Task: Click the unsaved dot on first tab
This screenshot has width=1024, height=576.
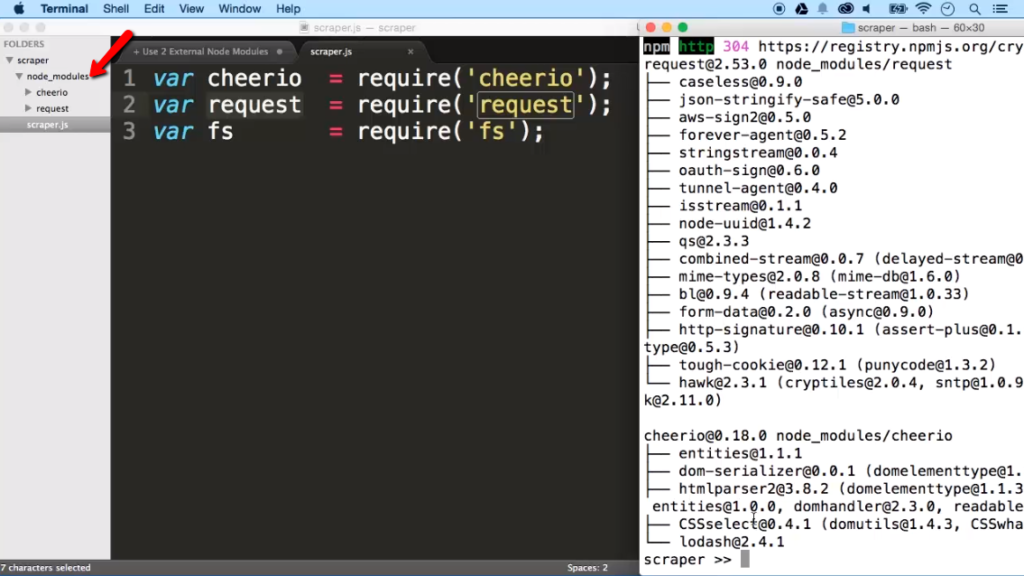Action: 280,52
